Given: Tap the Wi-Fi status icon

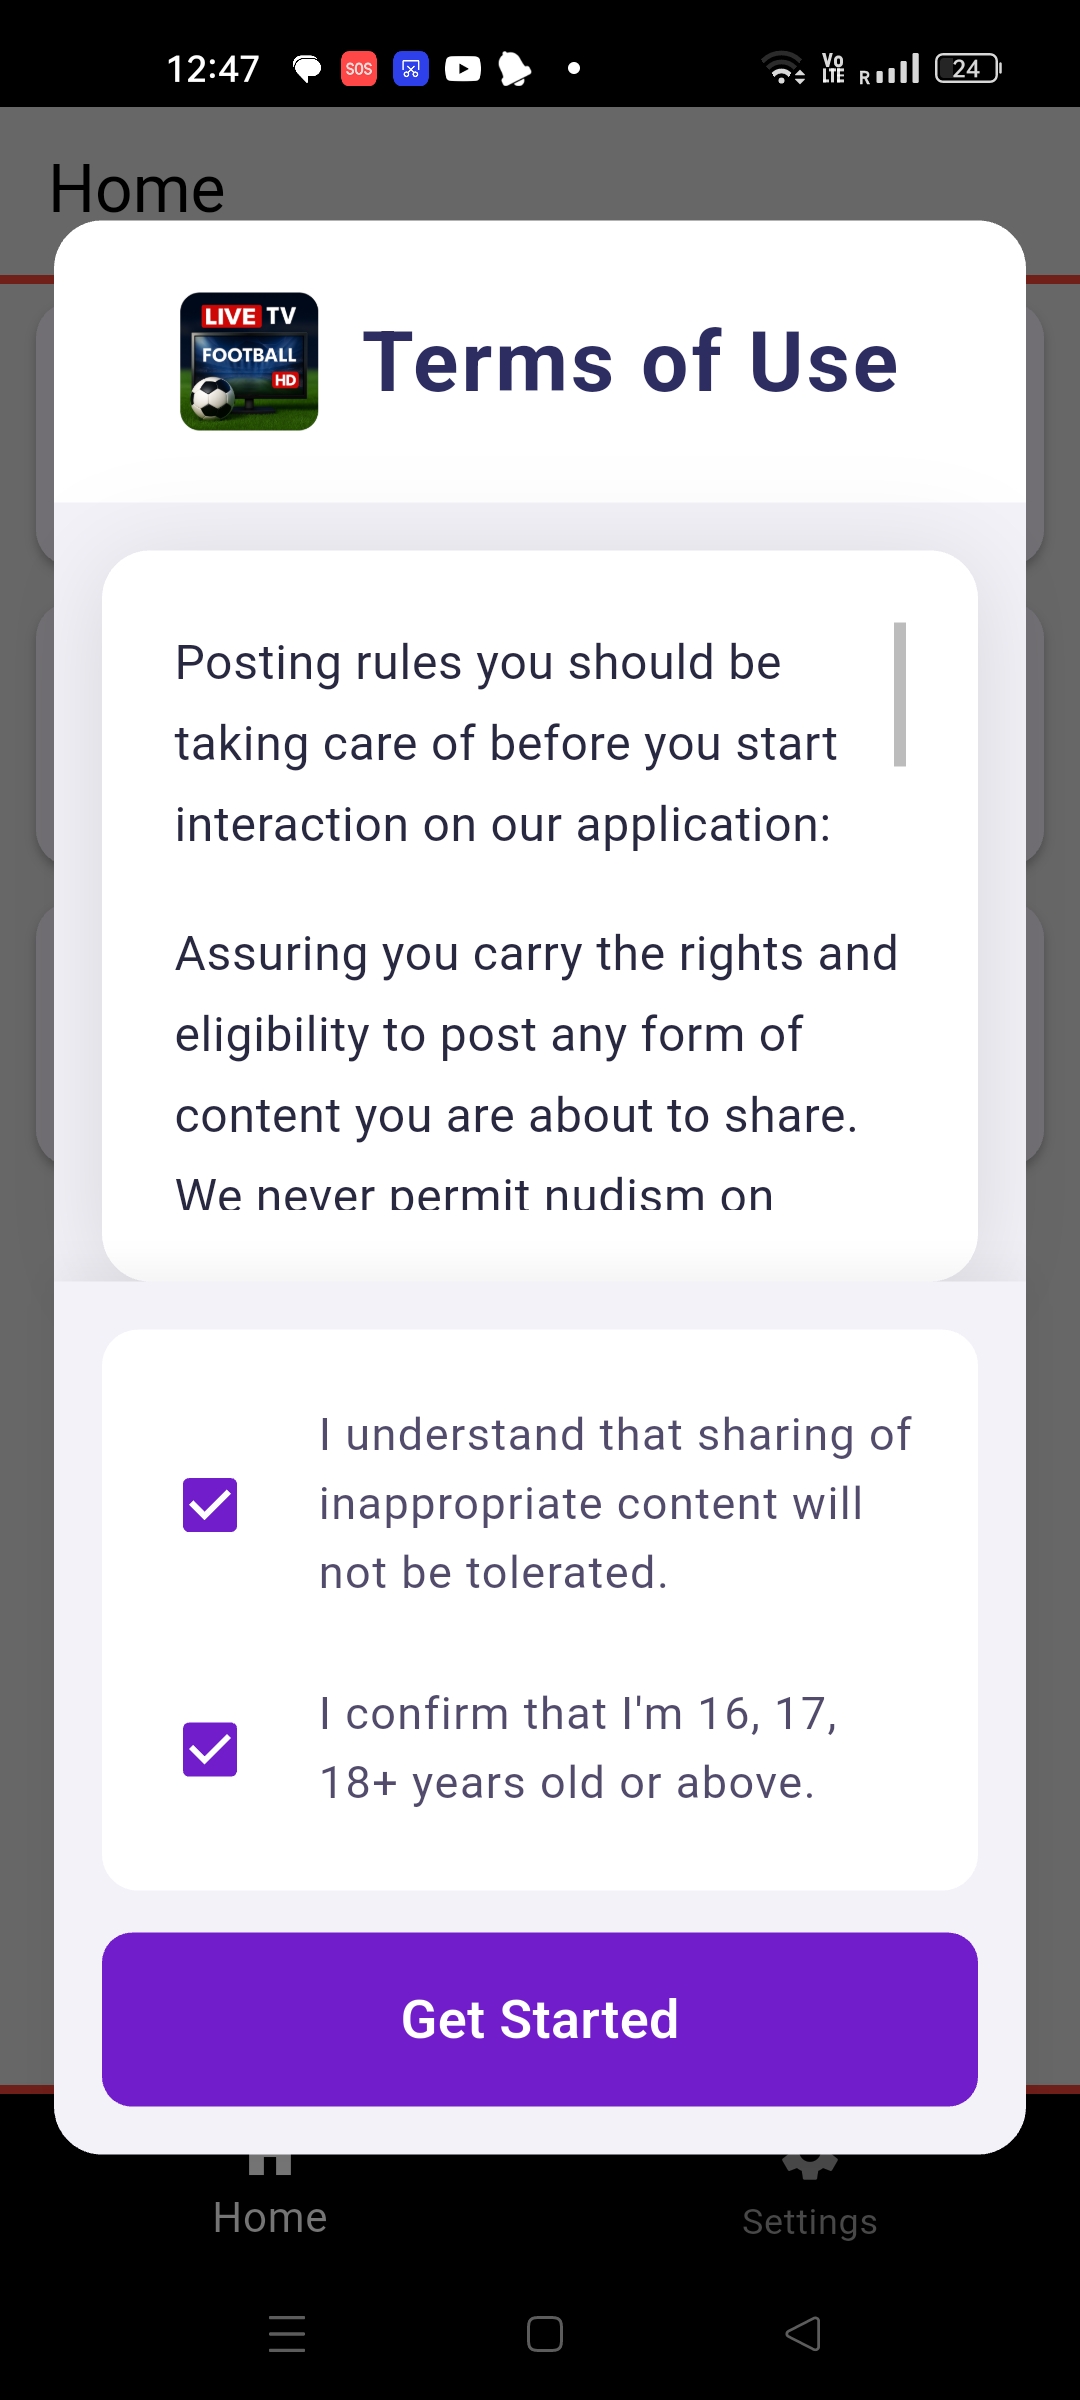Looking at the screenshot, I should [x=782, y=68].
